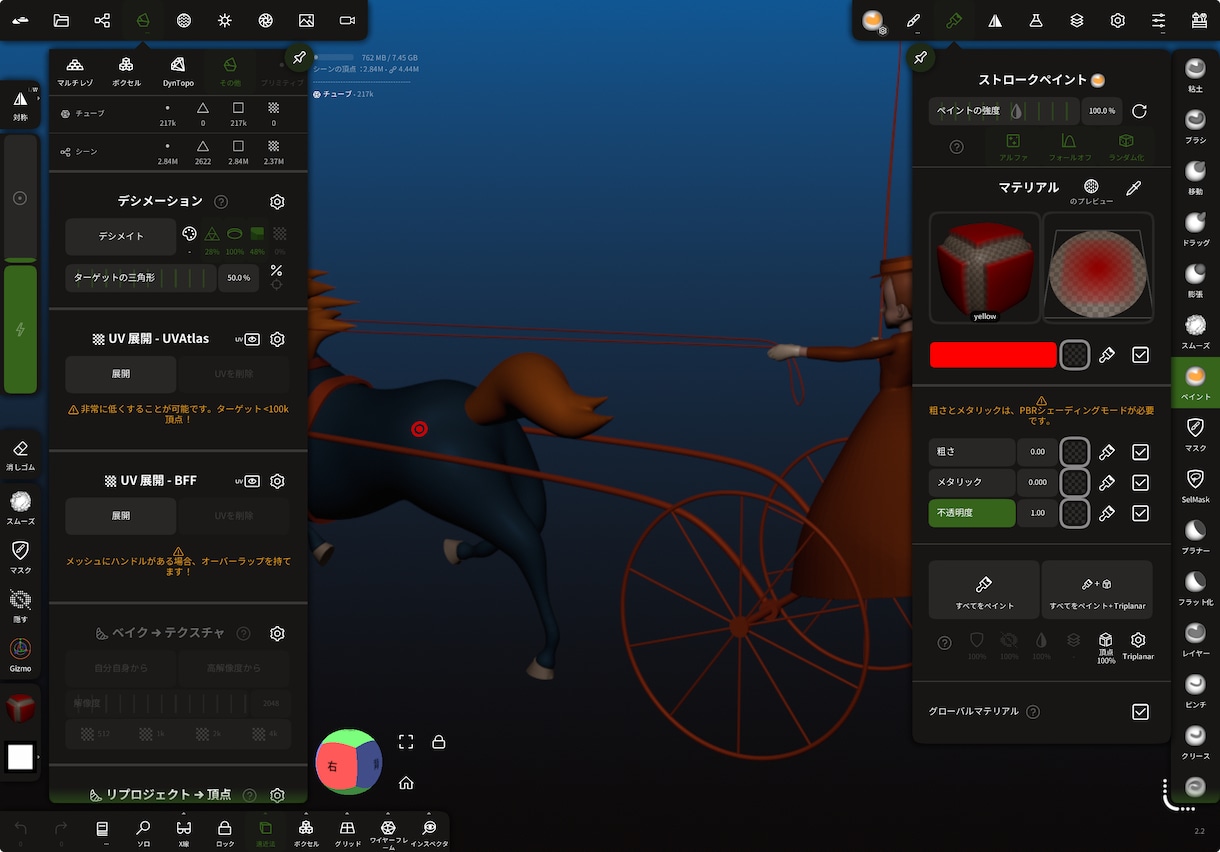Reset ペイントの強度 with the circular arrow
Image resolution: width=1220 pixels, height=852 pixels.
pyautogui.click(x=1139, y=111)
